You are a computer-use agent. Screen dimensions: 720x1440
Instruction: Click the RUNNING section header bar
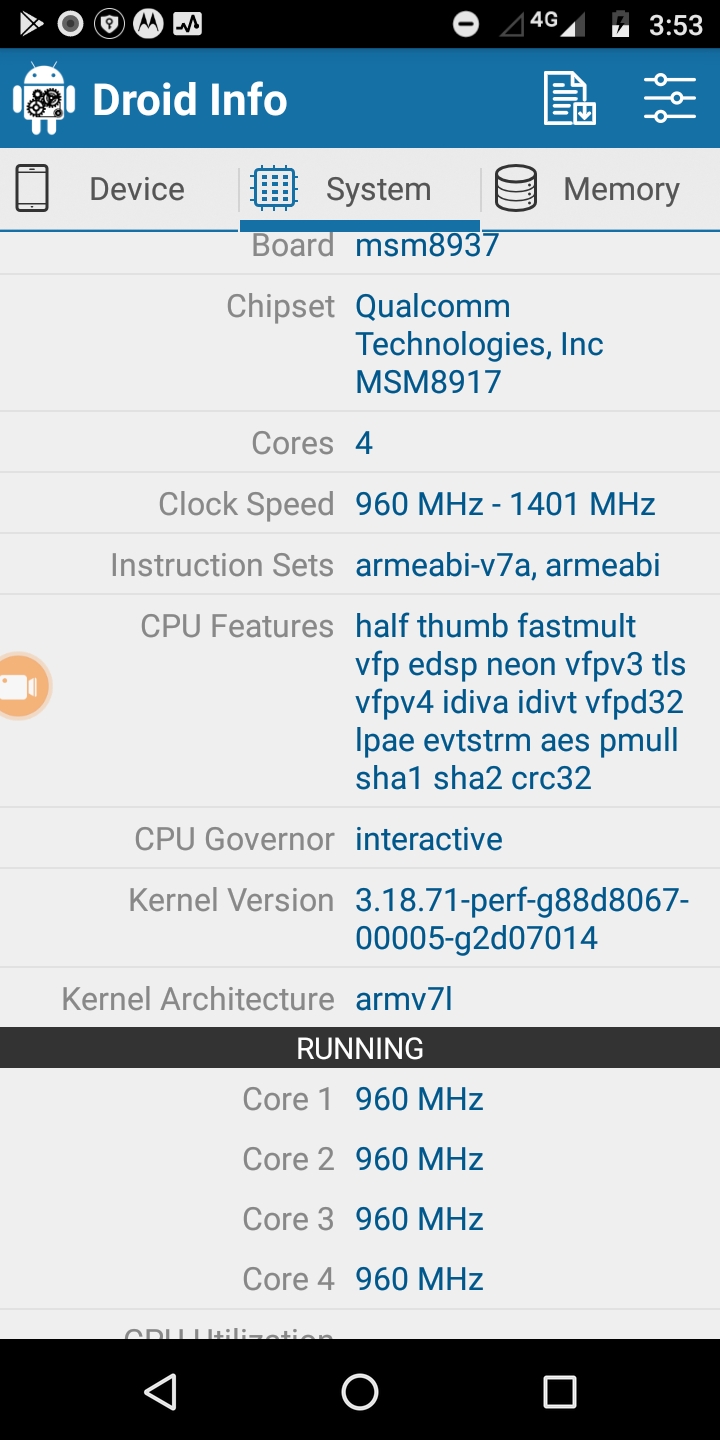(360, 1047)
